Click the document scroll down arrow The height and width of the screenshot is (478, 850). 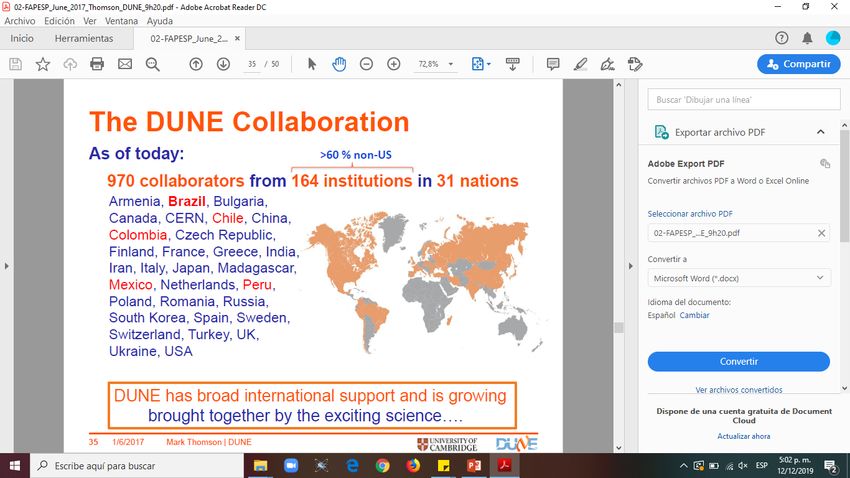tap(619, 448)
